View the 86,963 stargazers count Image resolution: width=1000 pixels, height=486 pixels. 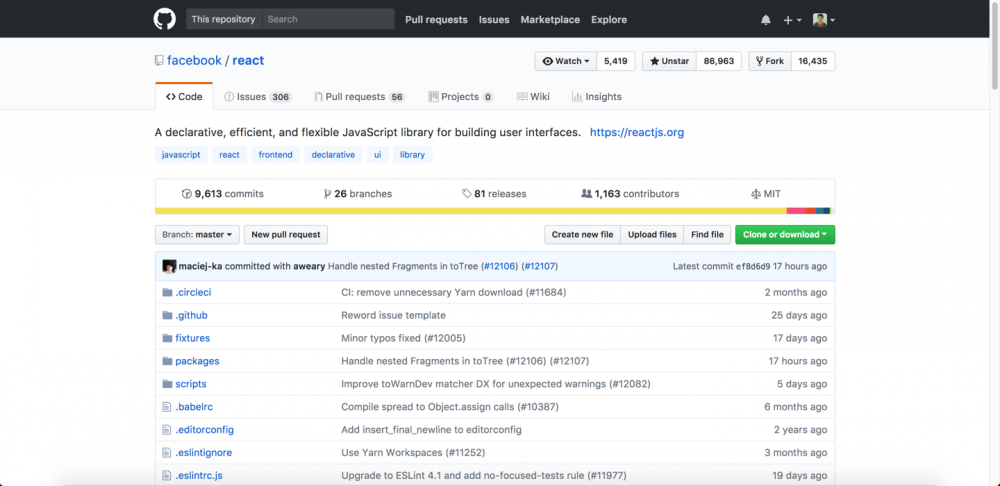tap(719, 61)
